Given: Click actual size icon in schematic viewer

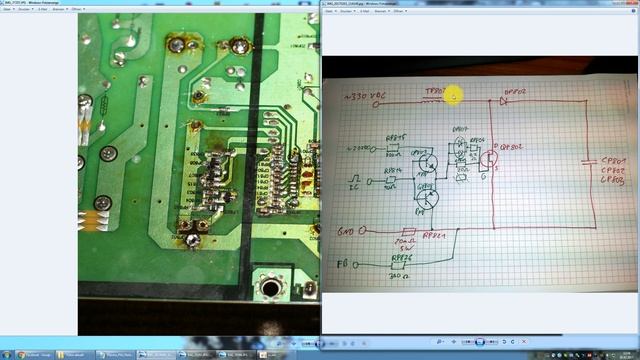Looking at the screenshot, I should pyautogui.click(x=453, y=342).
